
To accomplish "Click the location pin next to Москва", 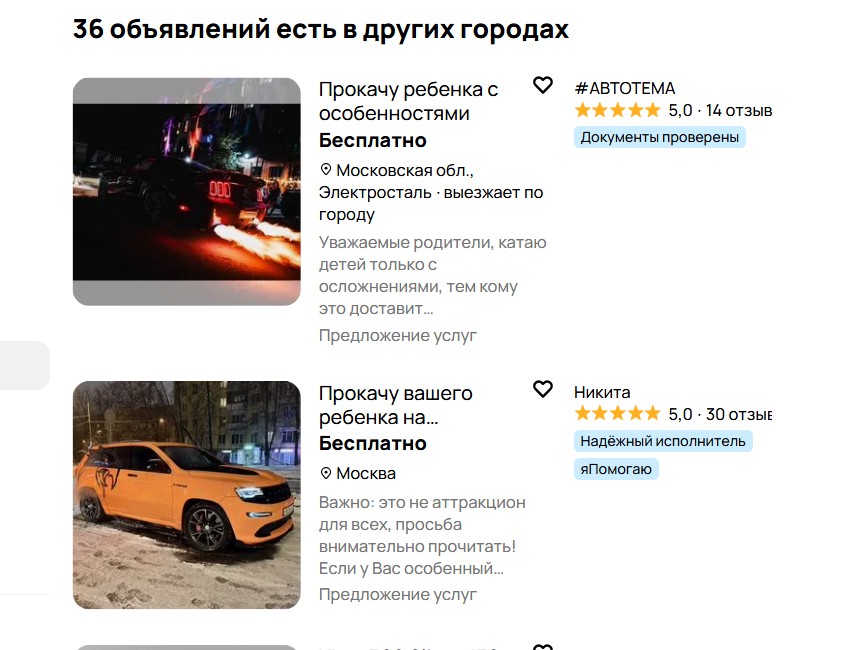I will [x=326, y=473].
